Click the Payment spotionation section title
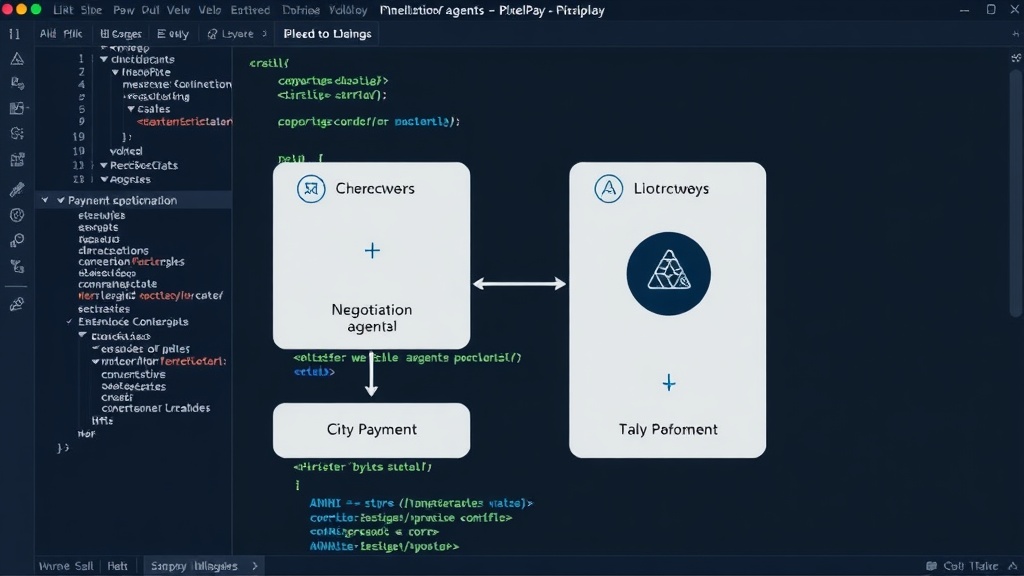1024x576 pixels. click(122, 200)
